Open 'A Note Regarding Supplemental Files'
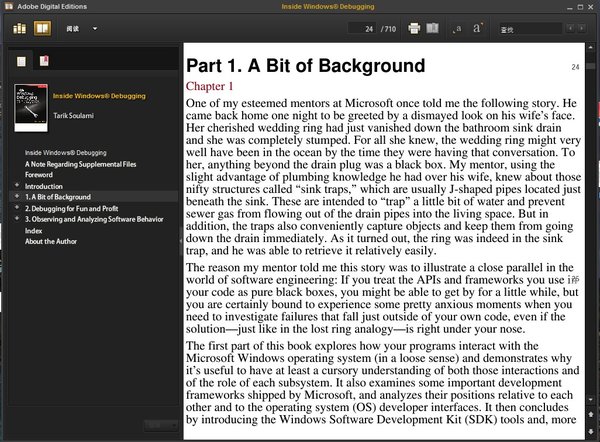The width and height of the screenshot is (600, 442). point(80,164)
